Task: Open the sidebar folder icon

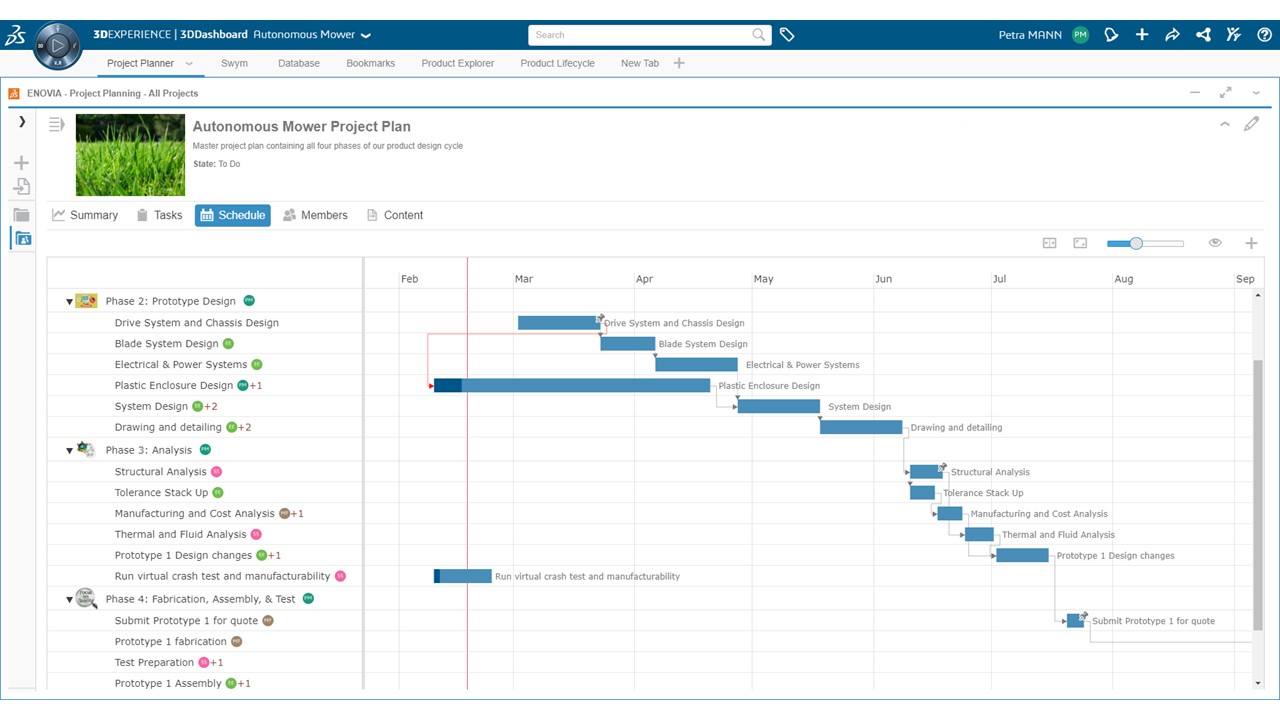Action: tap(21, 214)
